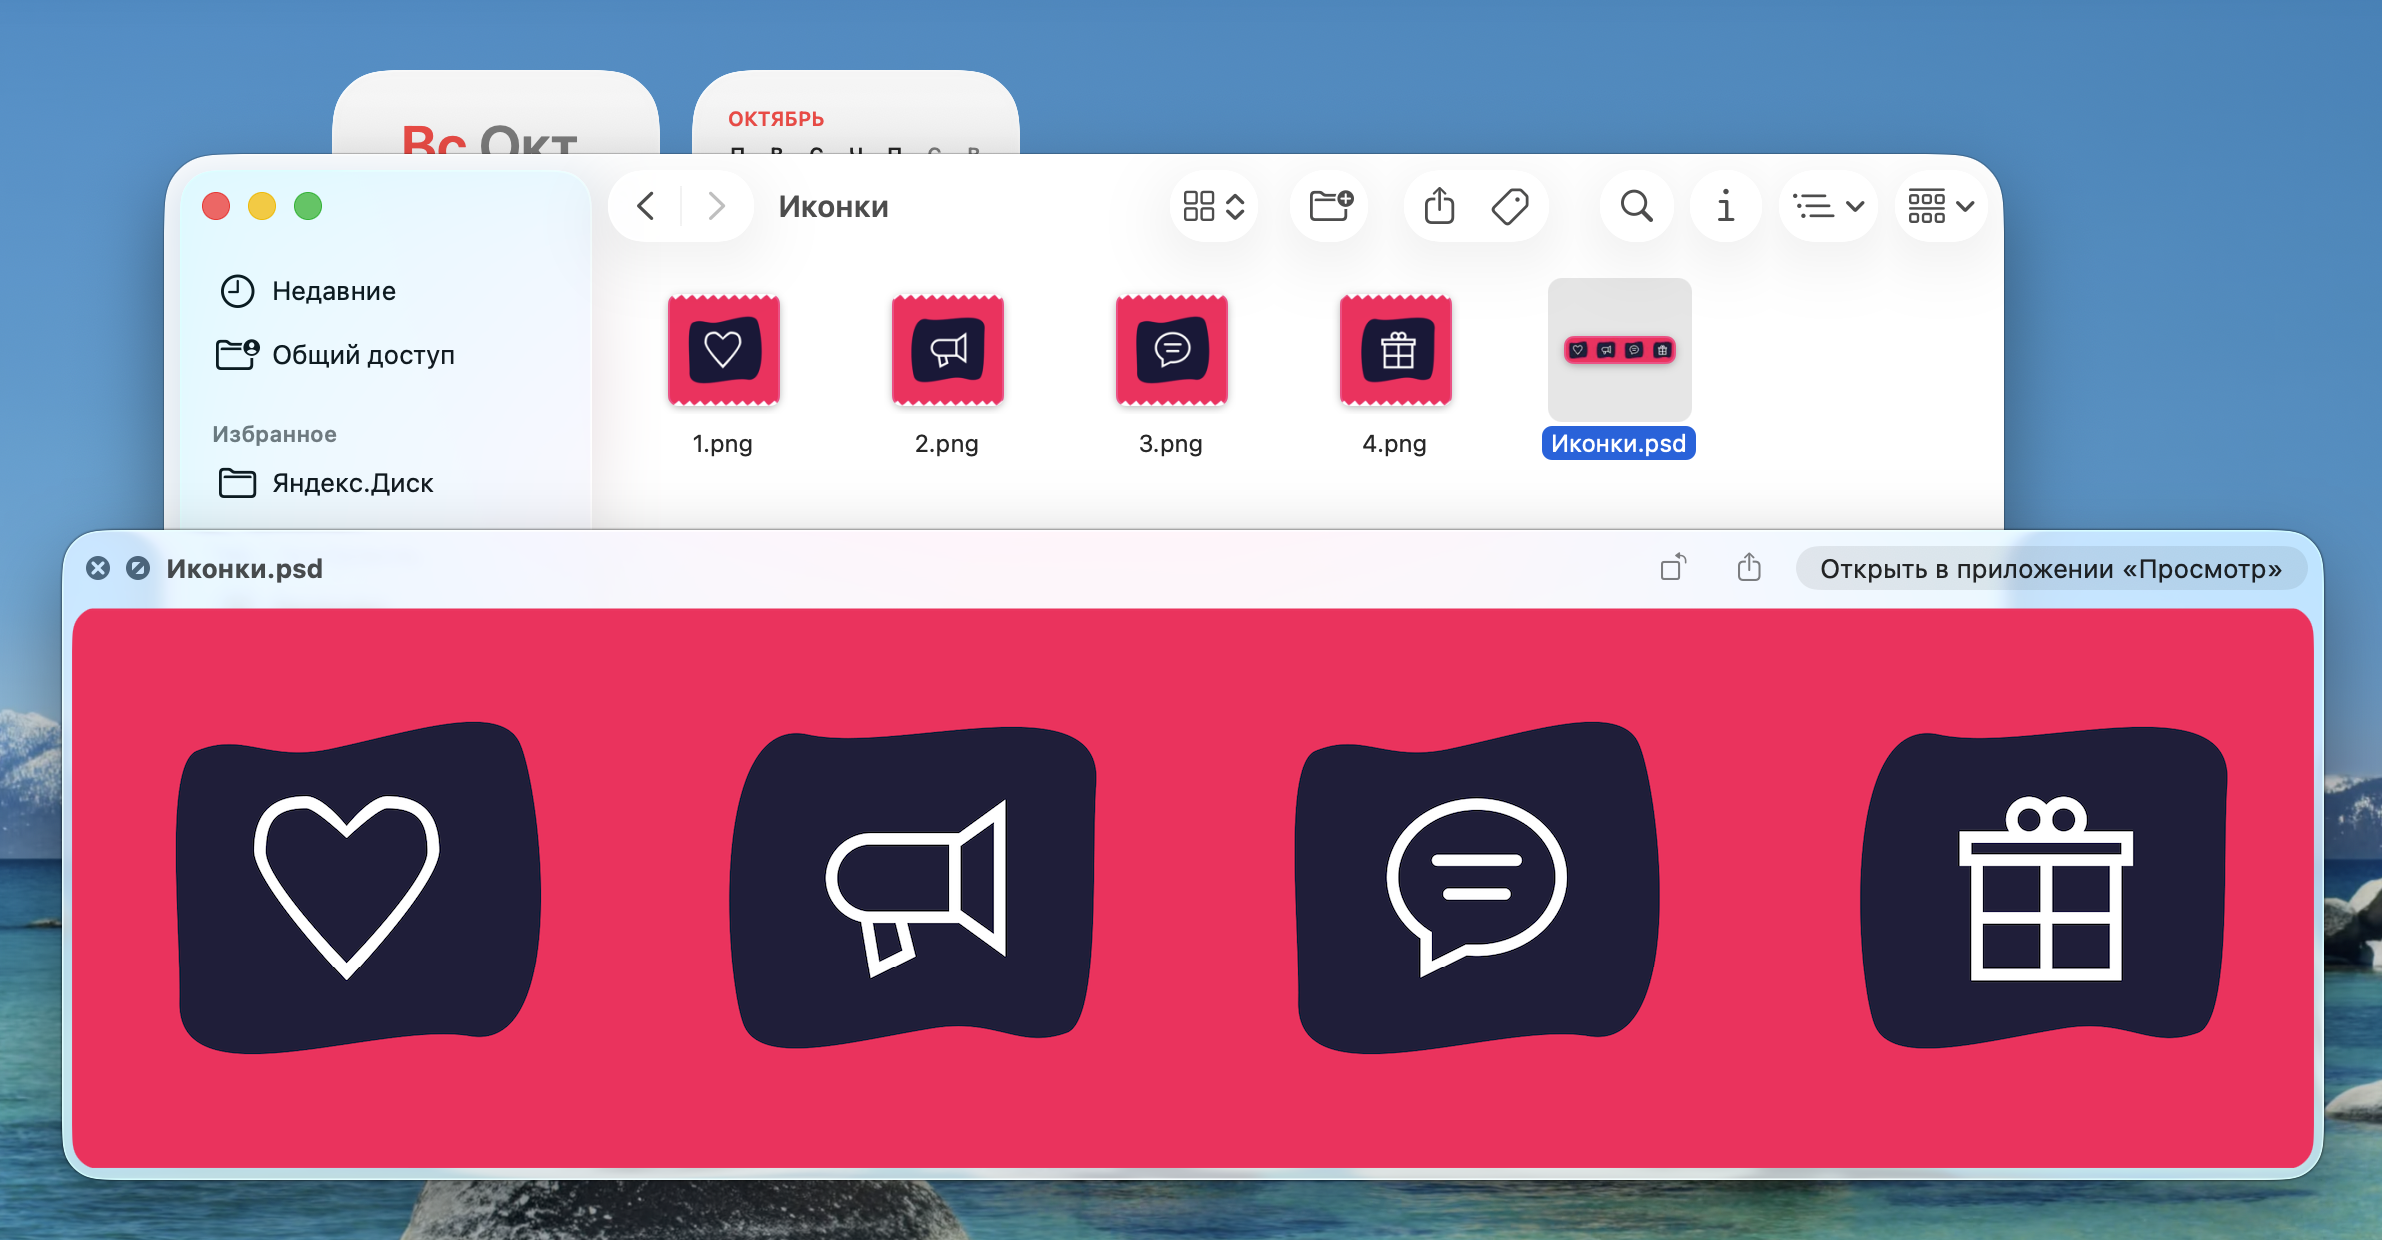This screenshot has height=1240, width=2382.
Task: Create a new folder via toolbar icon
Action: (x=1331, y=207)
